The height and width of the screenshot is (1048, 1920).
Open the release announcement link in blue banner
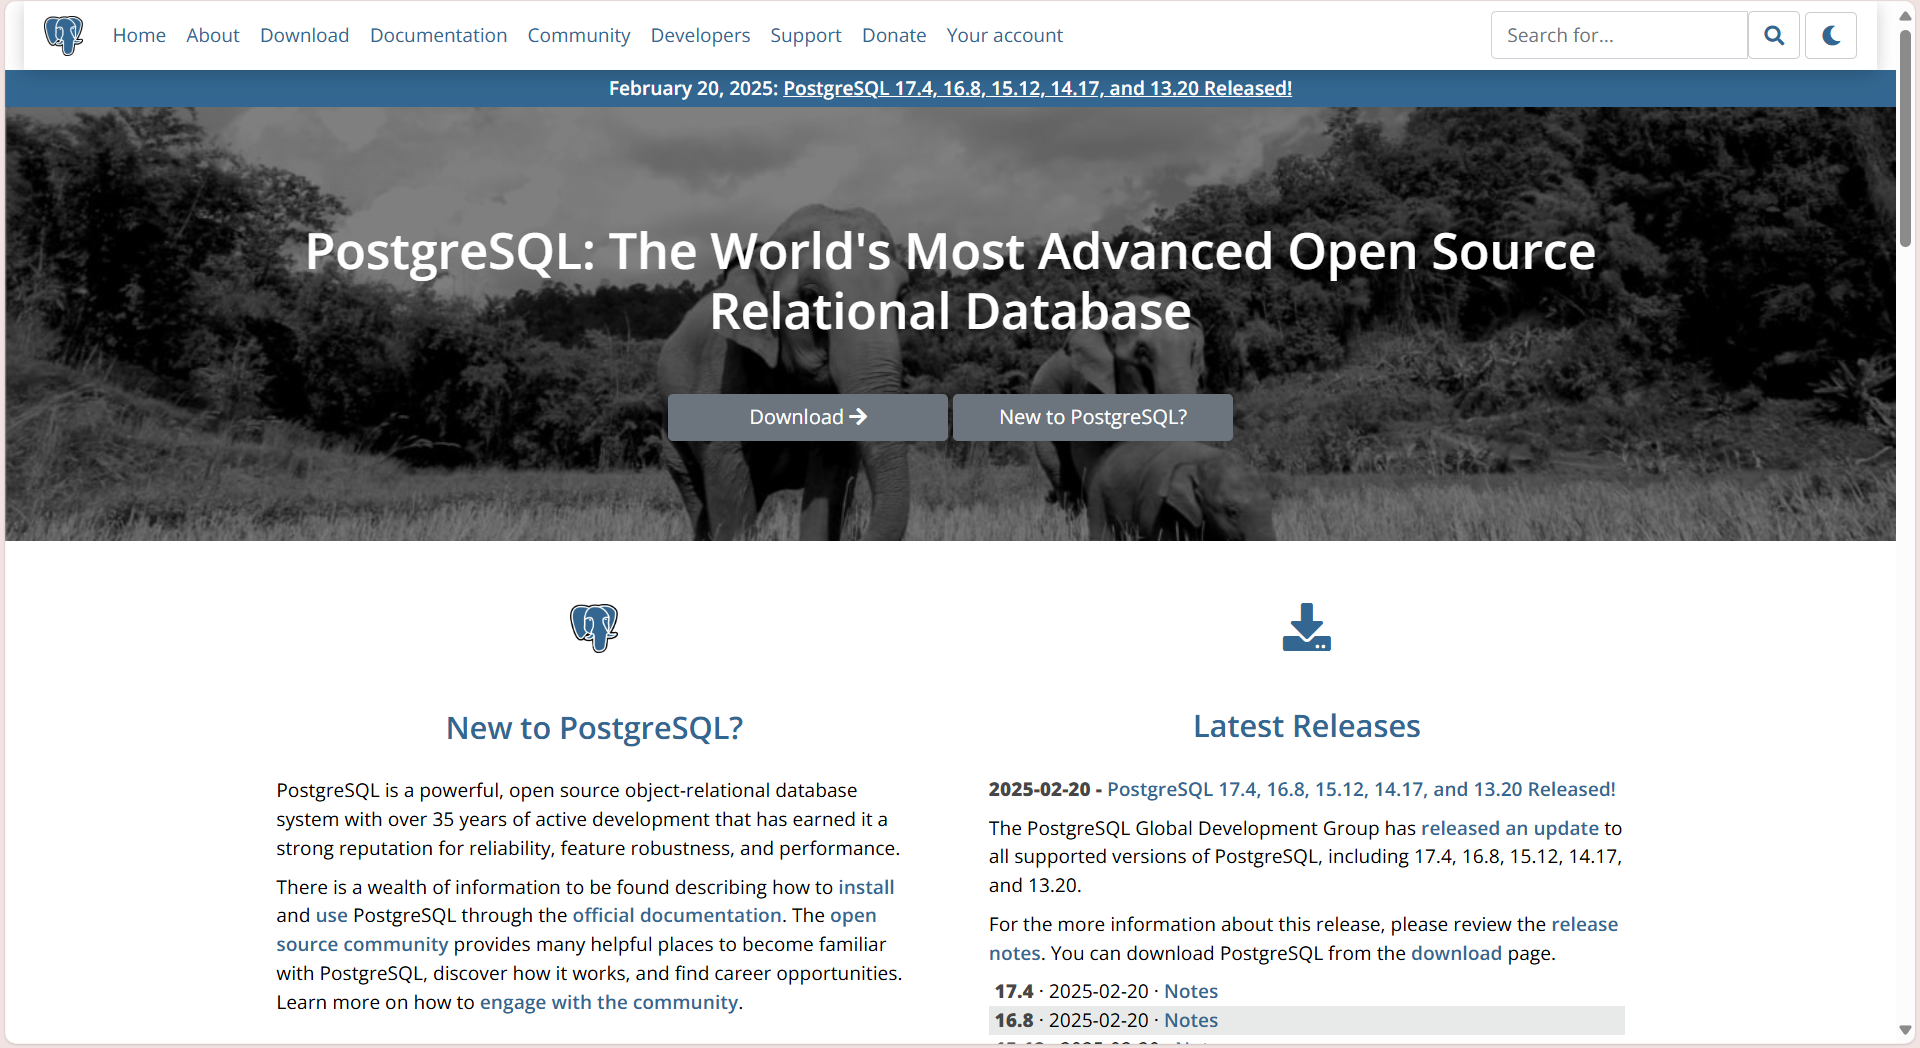pos(1037,88)
